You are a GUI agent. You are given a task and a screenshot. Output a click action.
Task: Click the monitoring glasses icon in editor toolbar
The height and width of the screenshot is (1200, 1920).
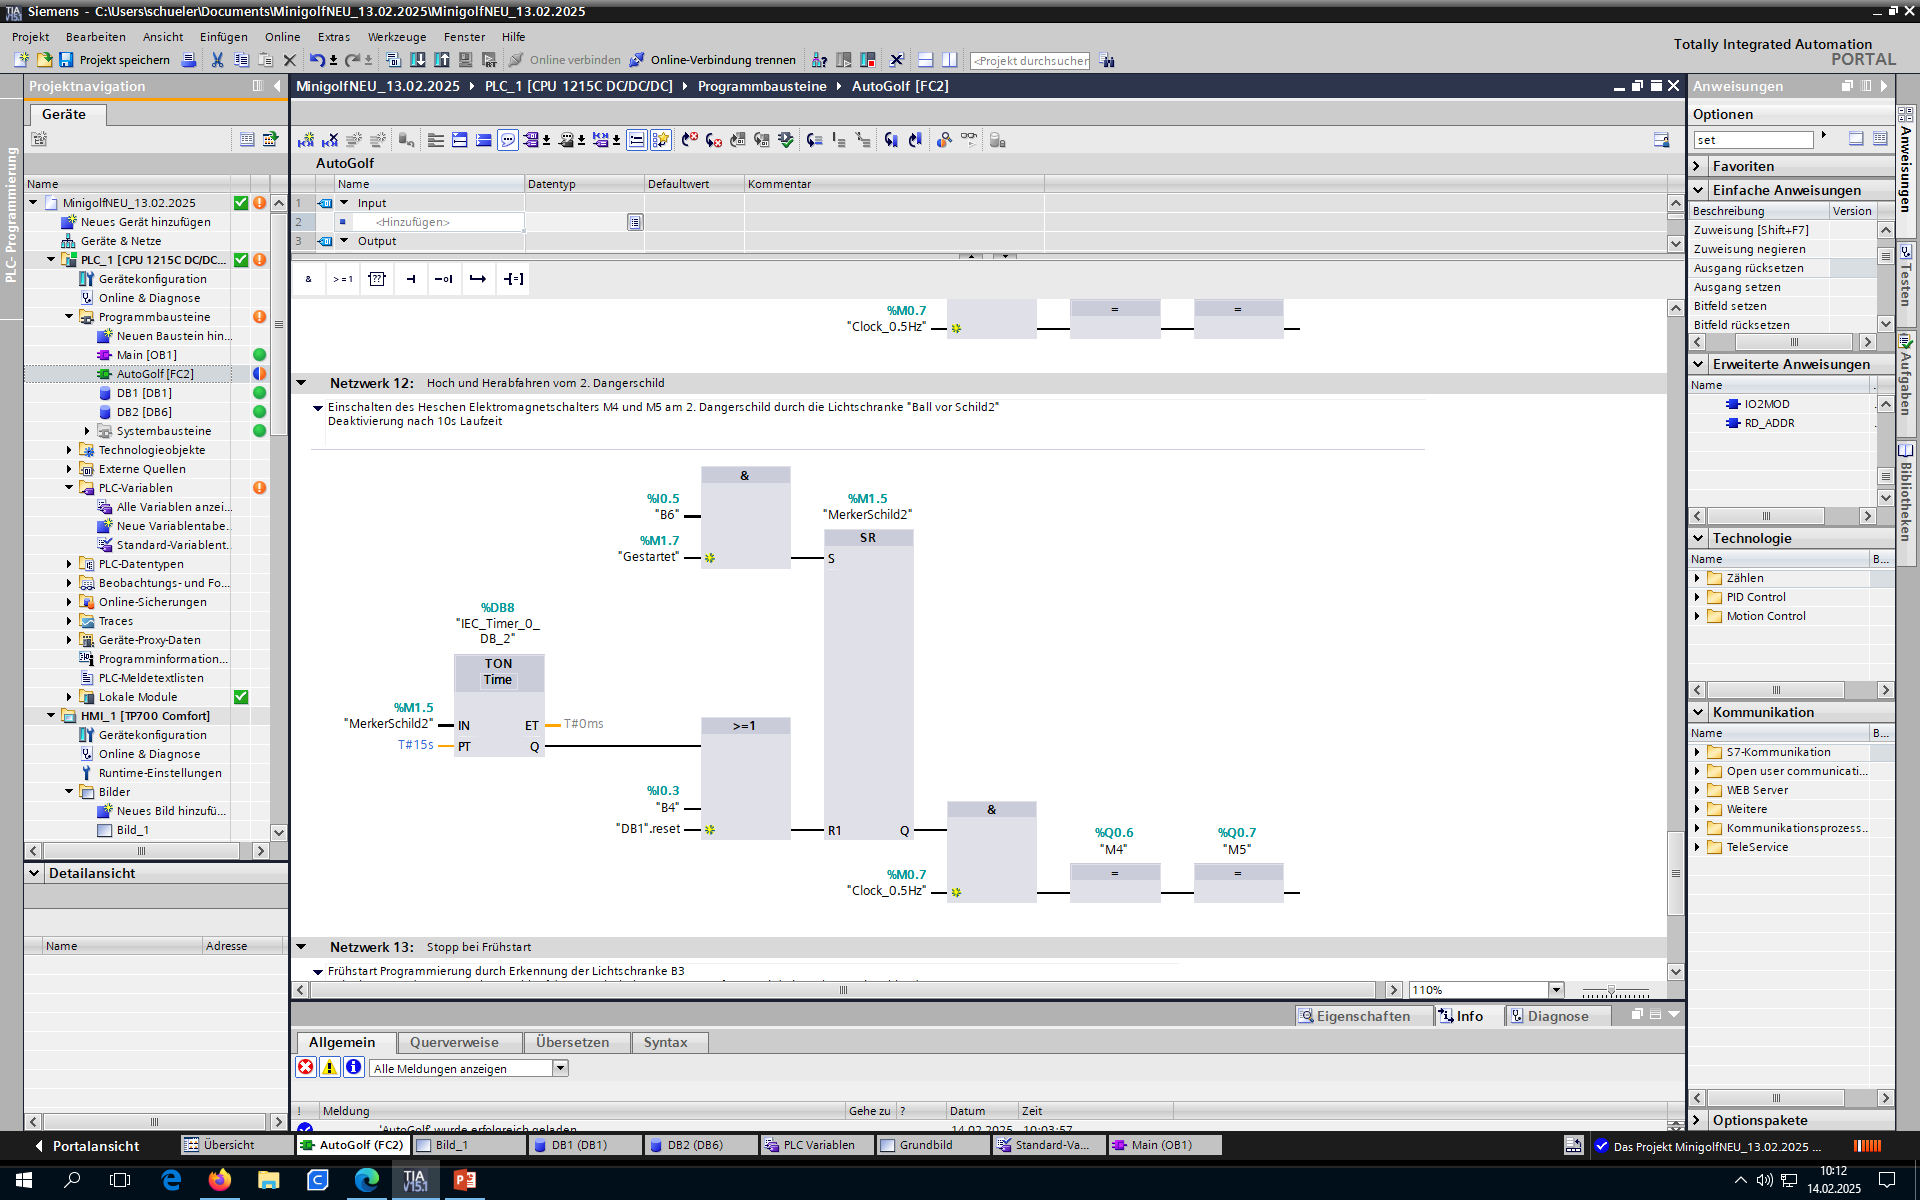[968, 140]
